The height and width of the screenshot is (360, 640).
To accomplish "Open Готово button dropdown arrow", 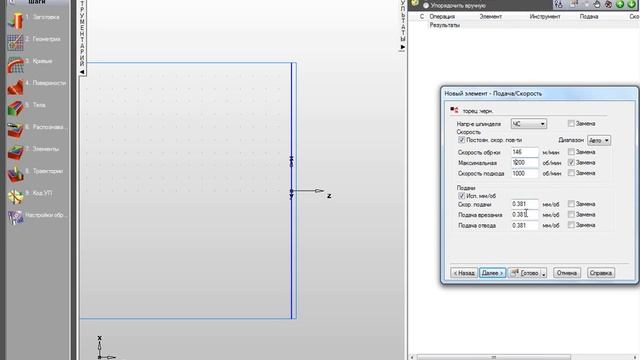I will coord(544,273).
